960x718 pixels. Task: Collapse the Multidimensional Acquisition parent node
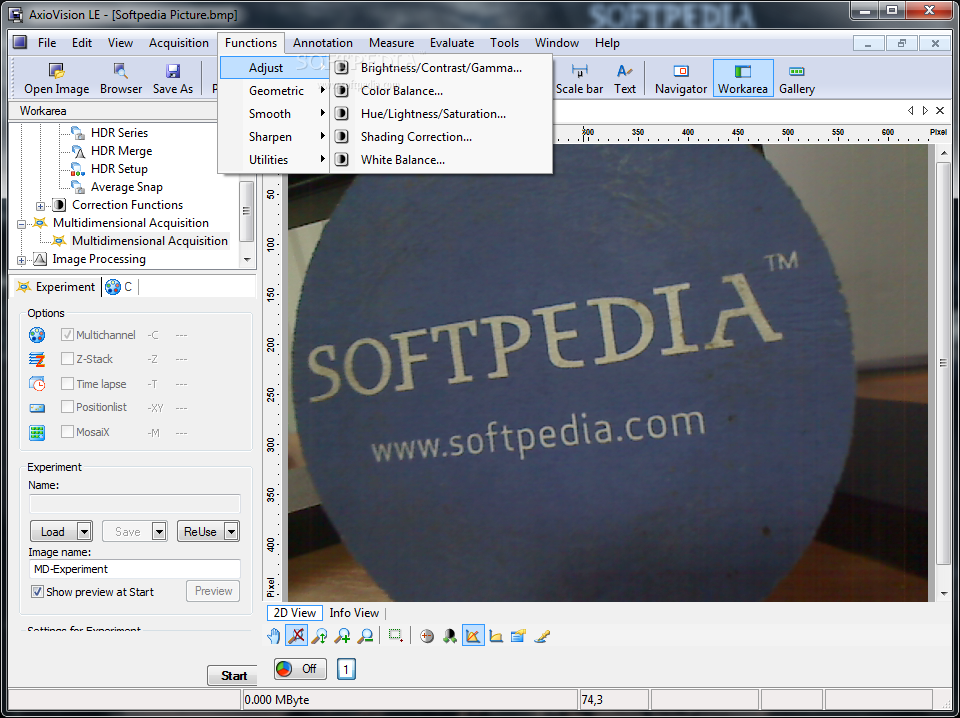click(x=21, y=224)
